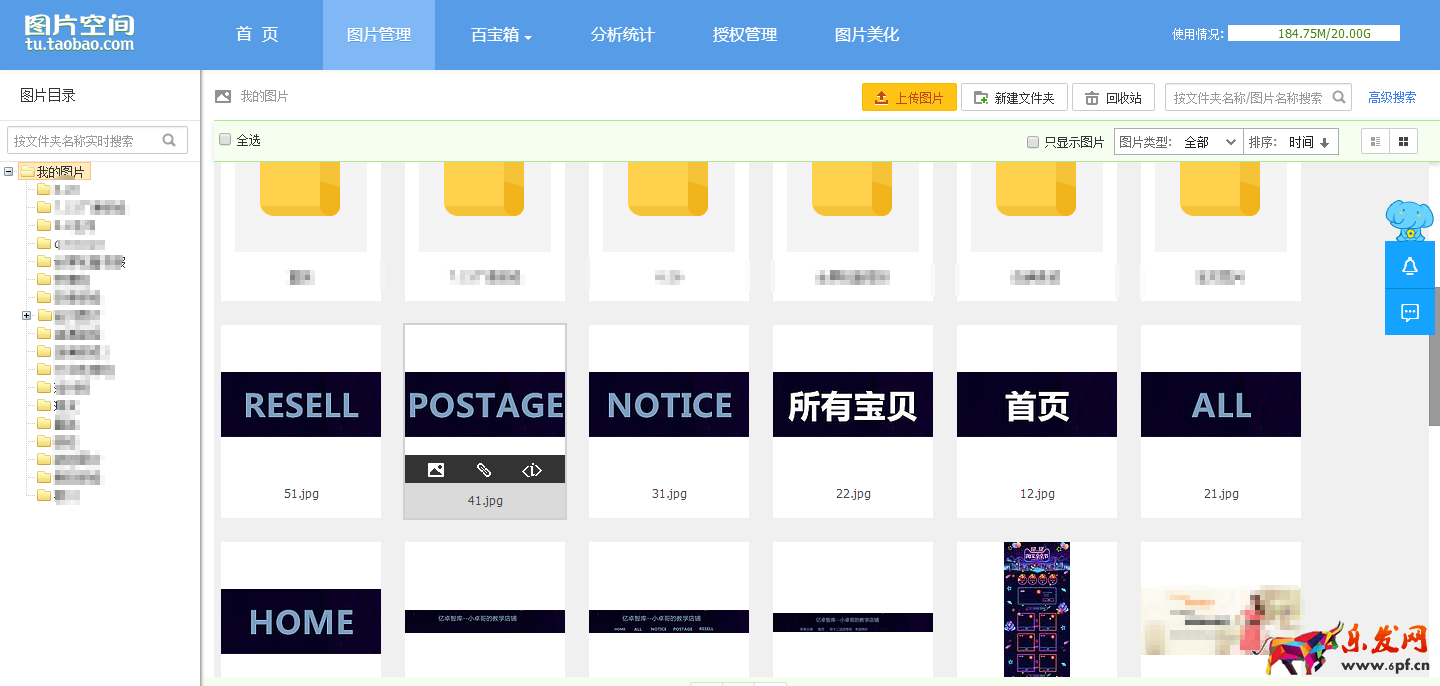
Task: Check the 全选 select-all checkbox
Action: 226,140
